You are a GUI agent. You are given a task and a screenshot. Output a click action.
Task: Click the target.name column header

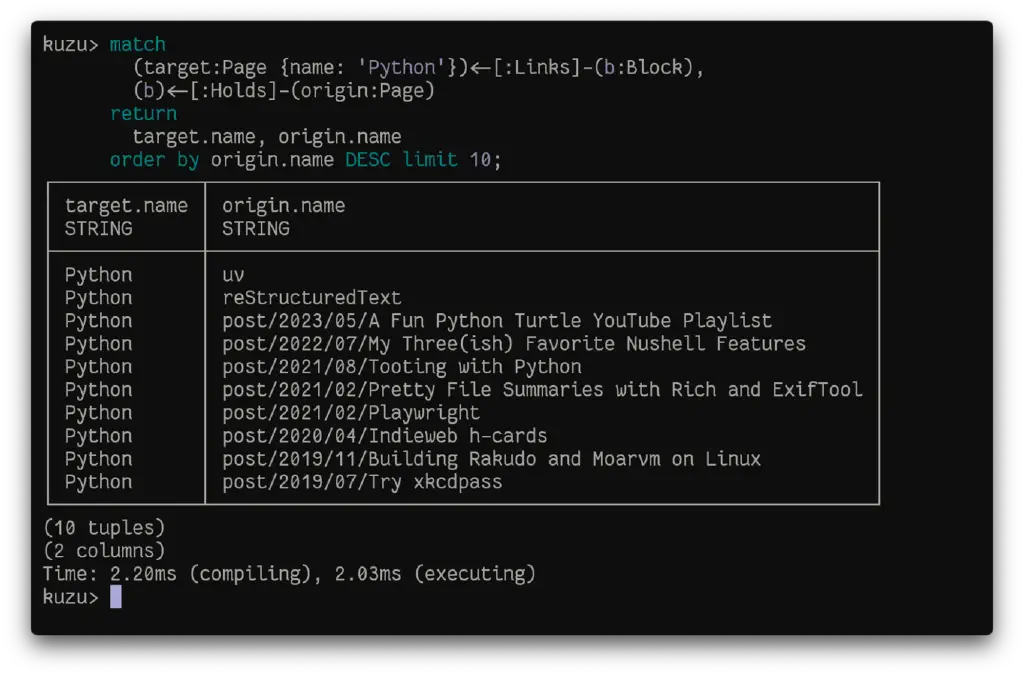[x=126, y=217]
